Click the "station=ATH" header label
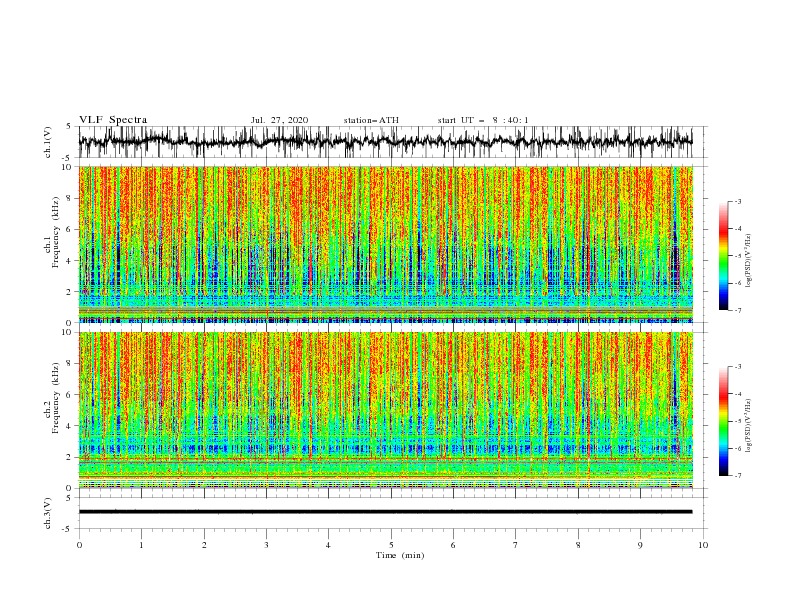Image resolution: width=792 pixels, height=612 pixels. tap(371, 120)
